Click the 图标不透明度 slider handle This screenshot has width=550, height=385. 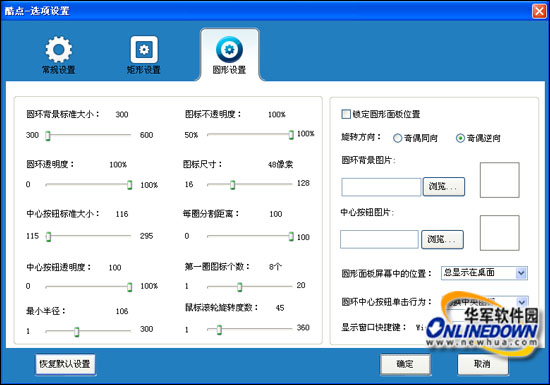291,135
